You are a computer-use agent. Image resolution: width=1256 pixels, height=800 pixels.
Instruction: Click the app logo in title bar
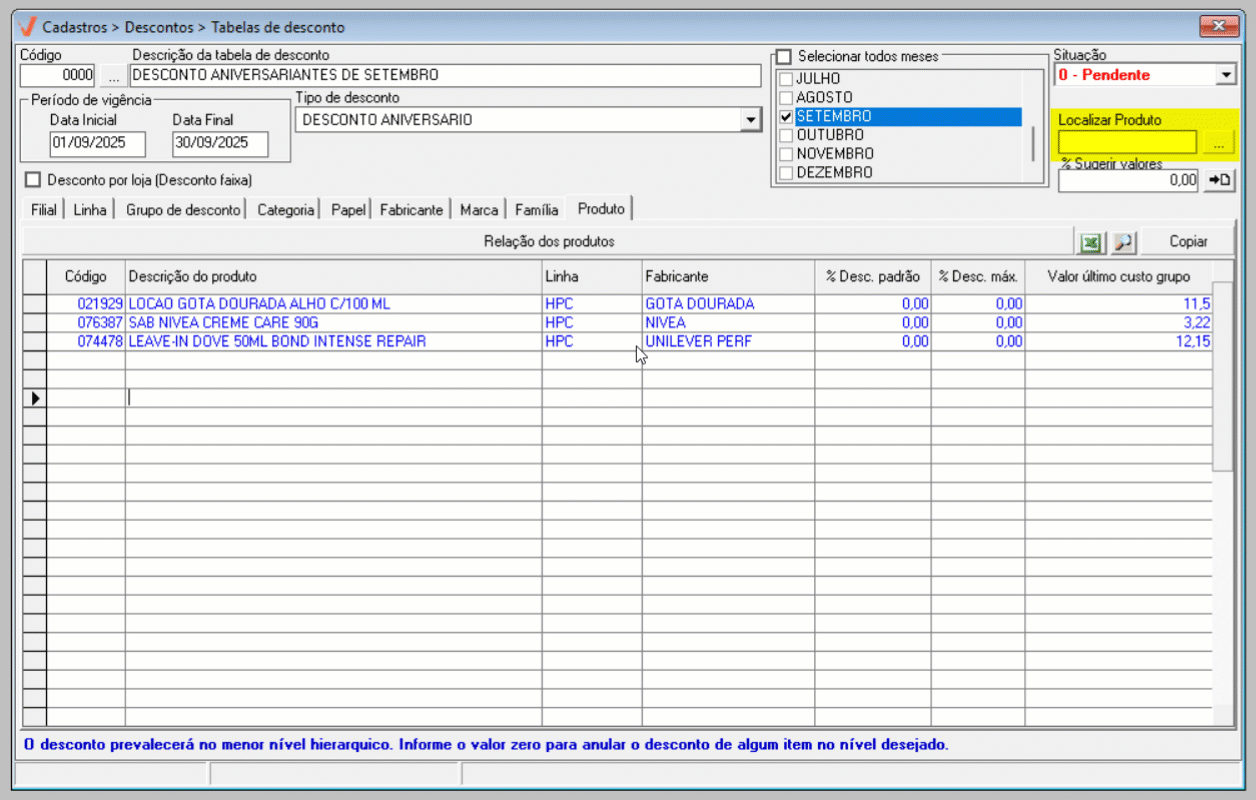tap(28, 26)
